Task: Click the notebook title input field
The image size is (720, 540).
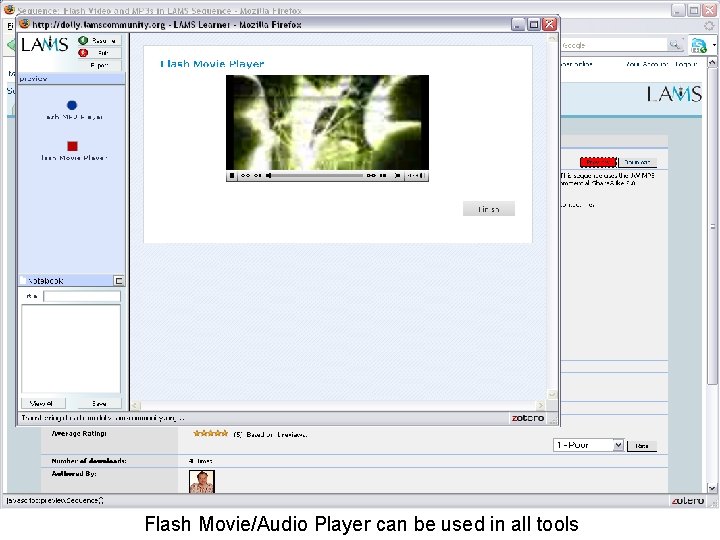Action: click(82, 296)
